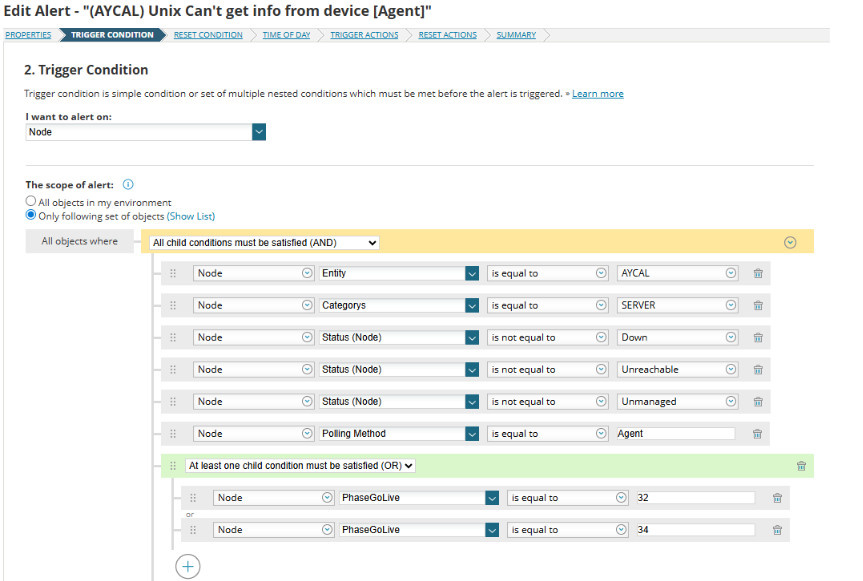Viewport: 863px width, 581px height.
Task: Open the Learn more link
Action: (x=598, y=94)
